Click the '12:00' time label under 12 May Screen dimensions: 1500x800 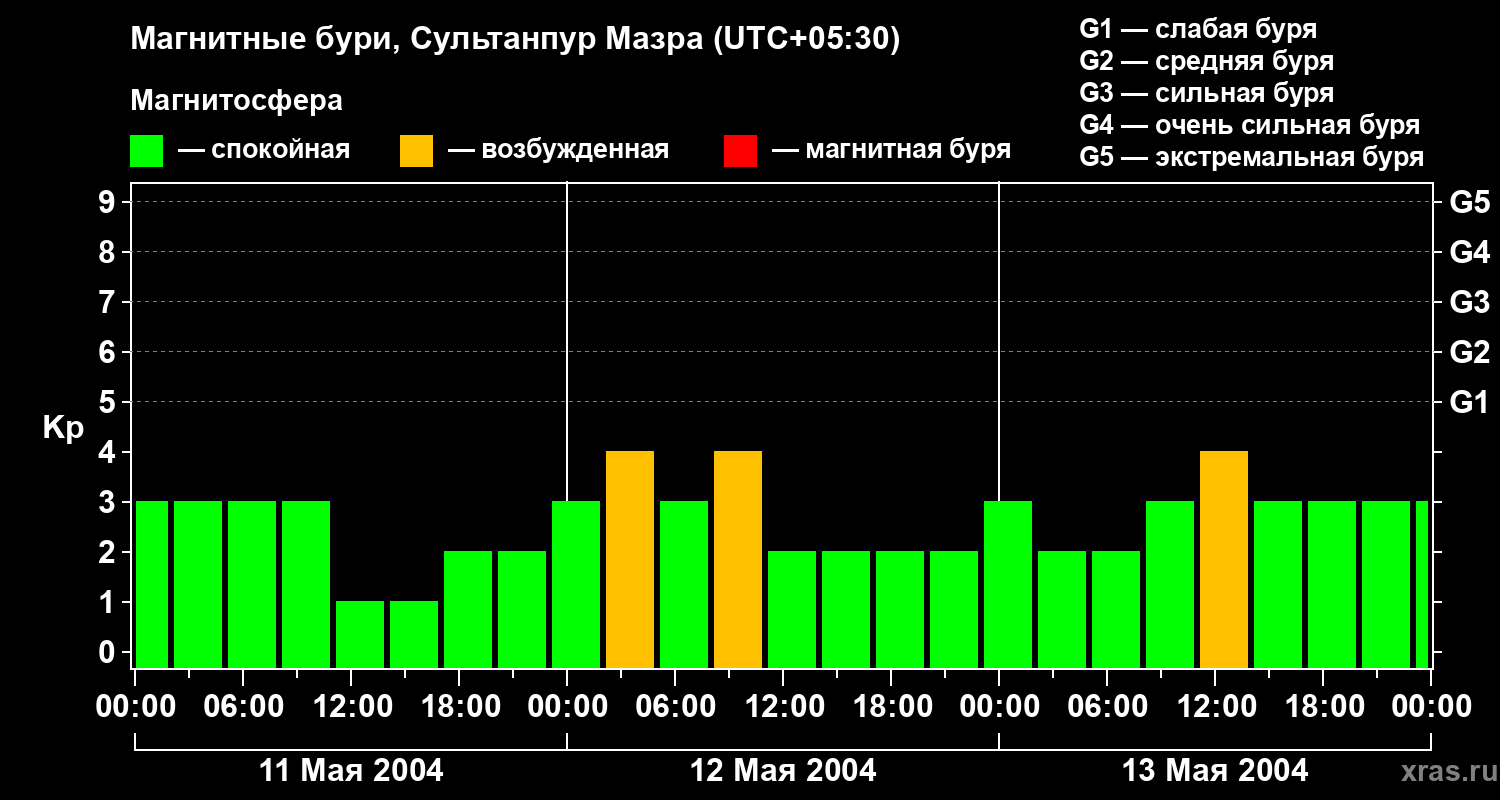pyautogui.click(x=783, y=707)
